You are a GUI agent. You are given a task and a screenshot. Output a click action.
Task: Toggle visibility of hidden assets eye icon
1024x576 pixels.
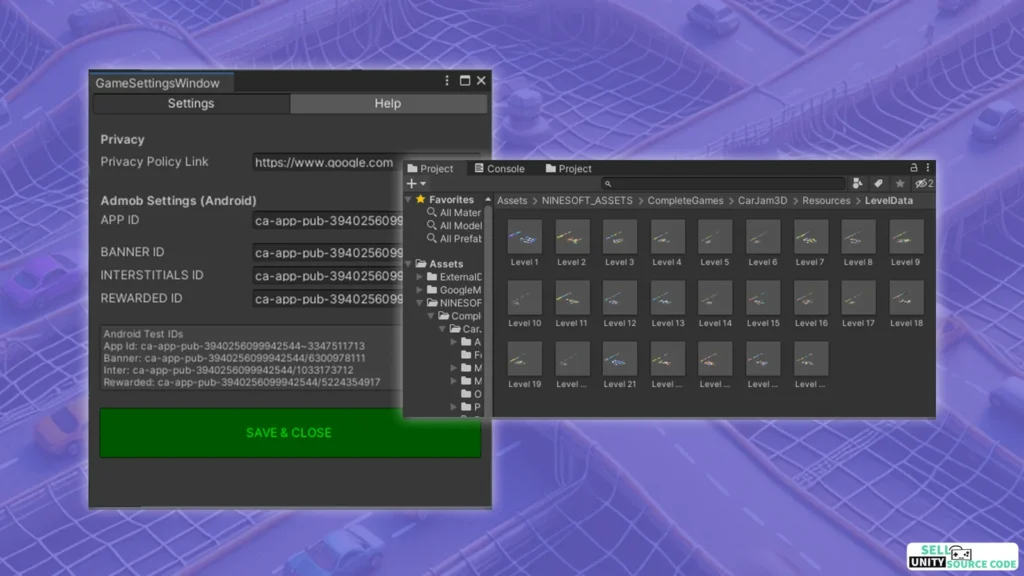tap(921, 184)
